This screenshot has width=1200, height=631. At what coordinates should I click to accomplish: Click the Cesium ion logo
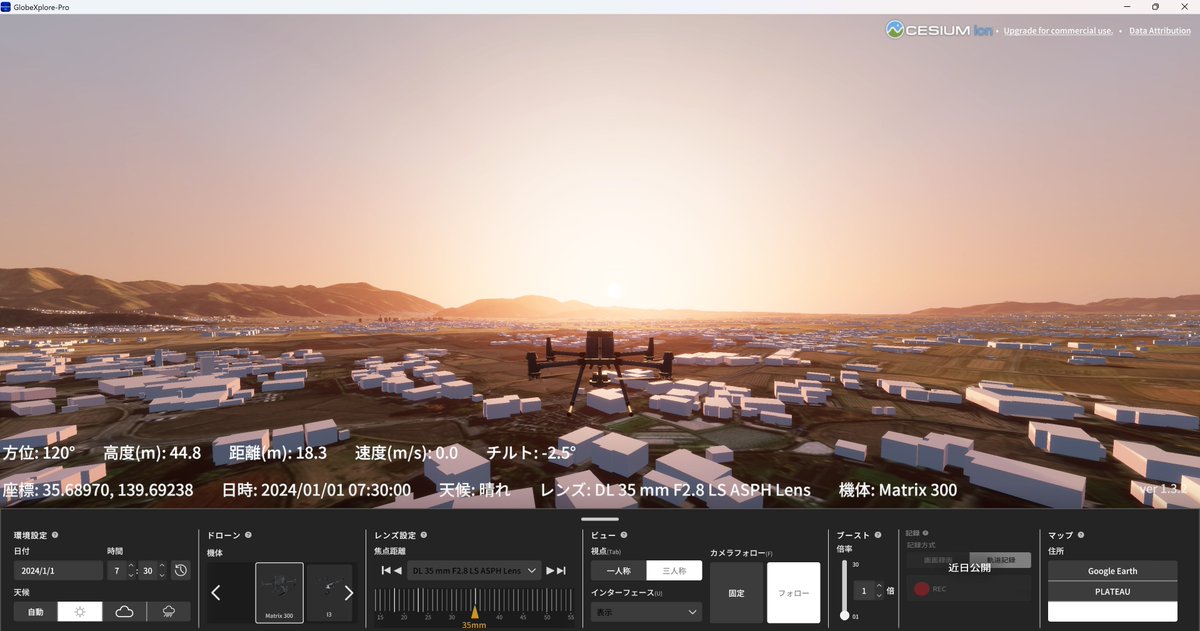tap(938, 30)
